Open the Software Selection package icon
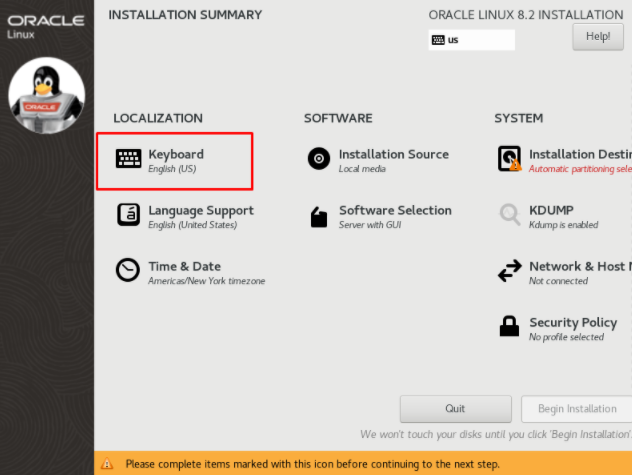632x475 pixels. pyautogui.click(x=319, y=217)
